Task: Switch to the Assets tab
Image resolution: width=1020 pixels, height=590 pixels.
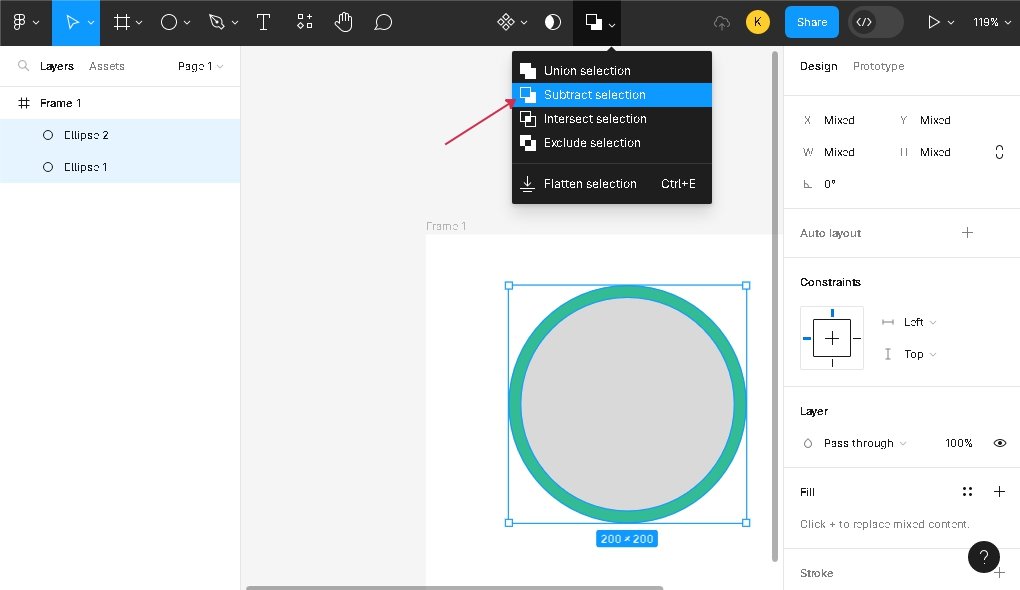Action: point(107,66)
